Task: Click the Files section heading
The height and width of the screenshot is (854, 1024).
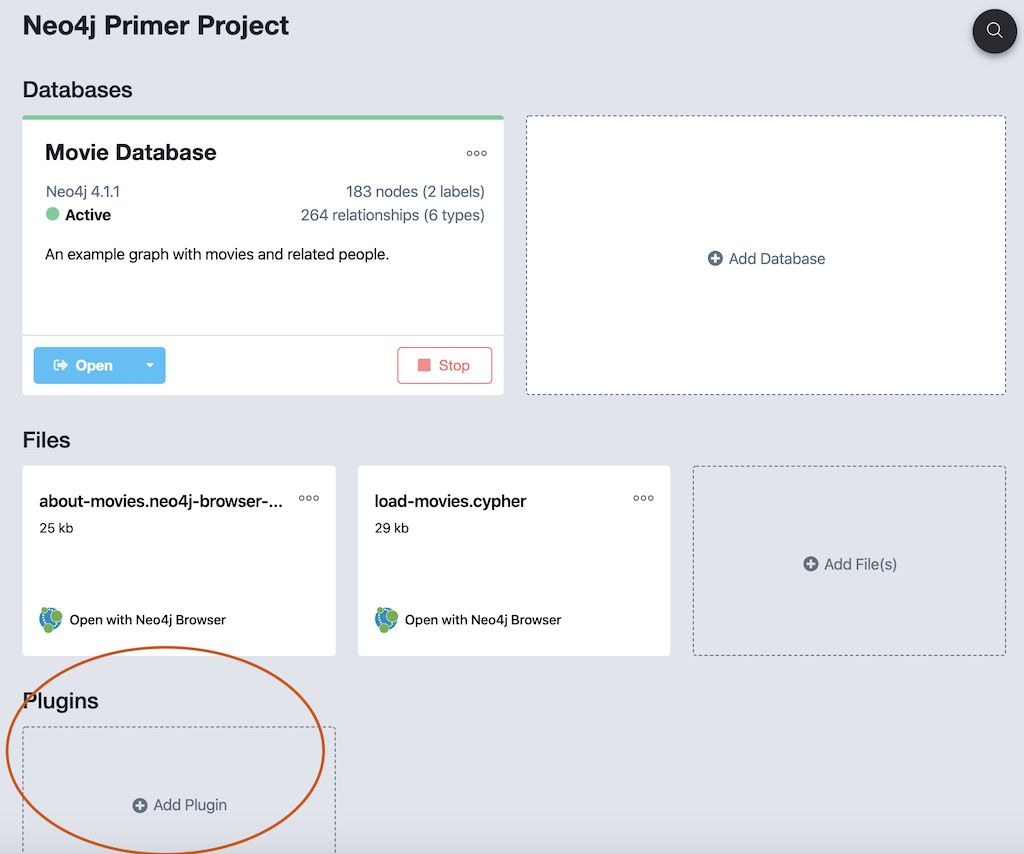Action: tap(46, 440)
